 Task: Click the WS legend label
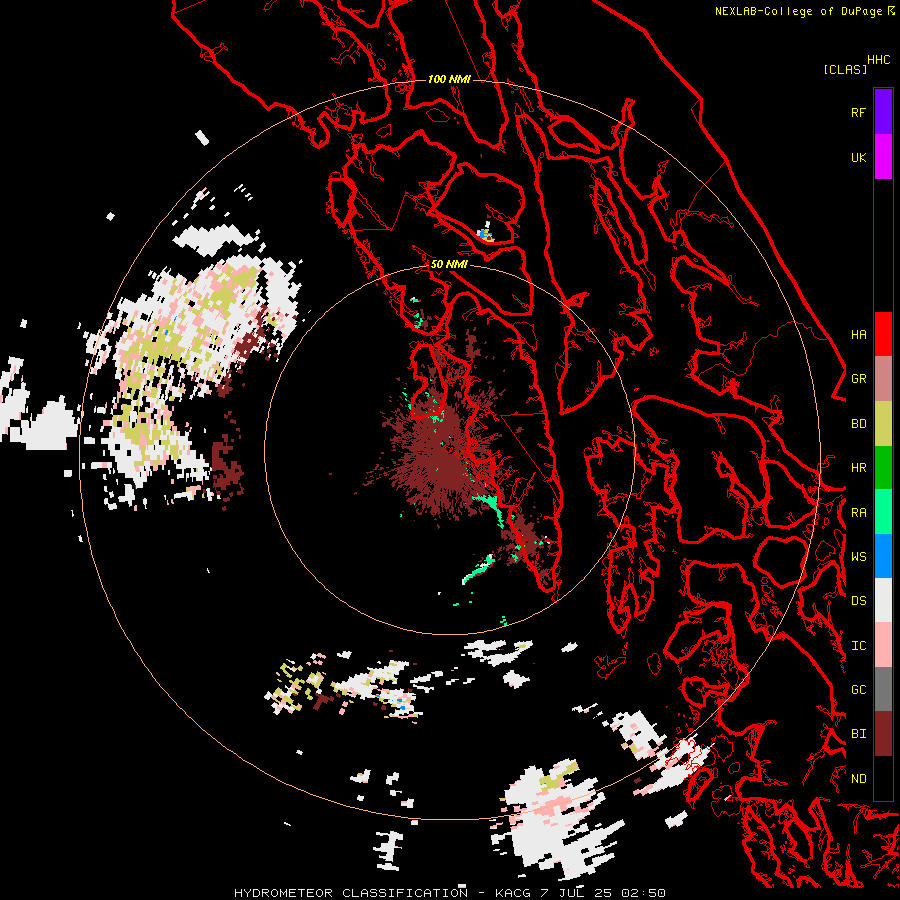[x=858, y=557]
